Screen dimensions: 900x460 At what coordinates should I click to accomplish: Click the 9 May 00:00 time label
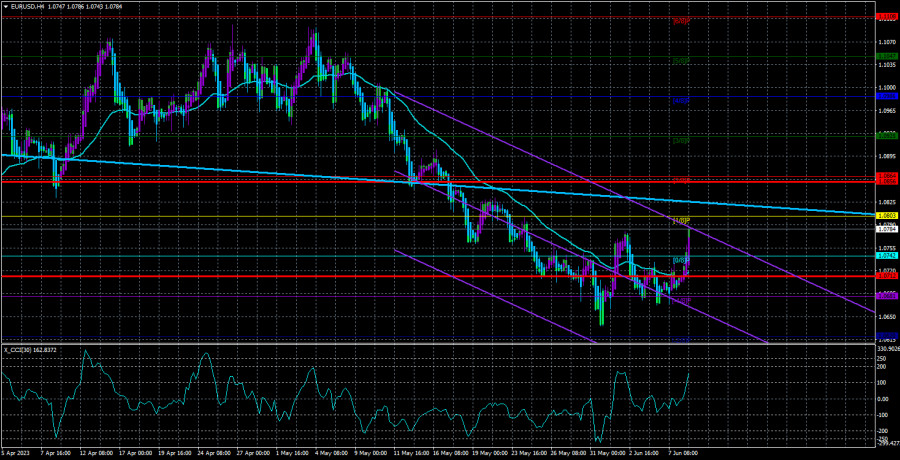tap(368, 453)
